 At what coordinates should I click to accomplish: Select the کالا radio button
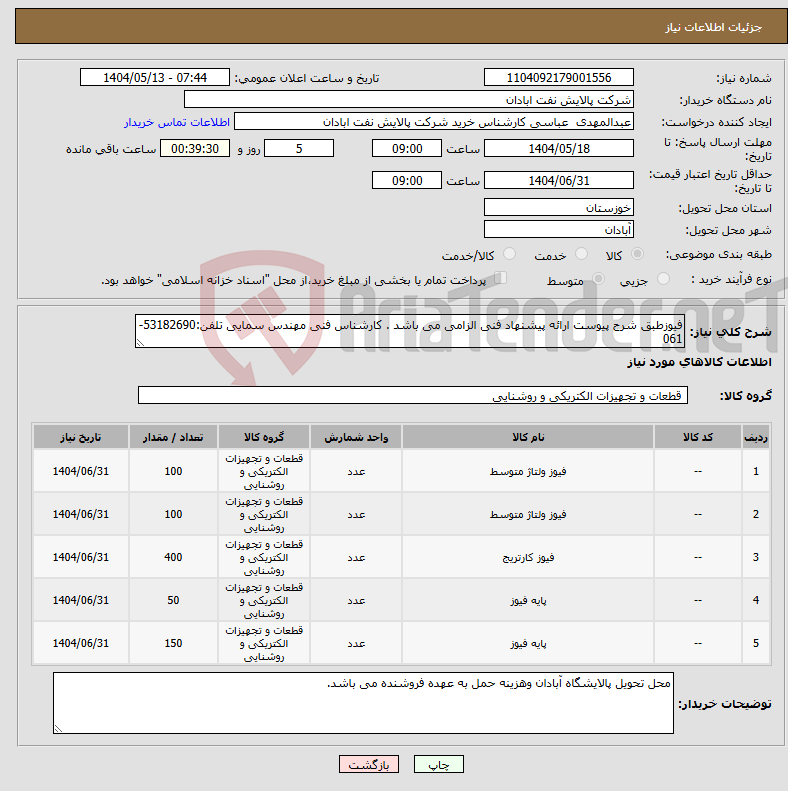(x=638, y=254)
